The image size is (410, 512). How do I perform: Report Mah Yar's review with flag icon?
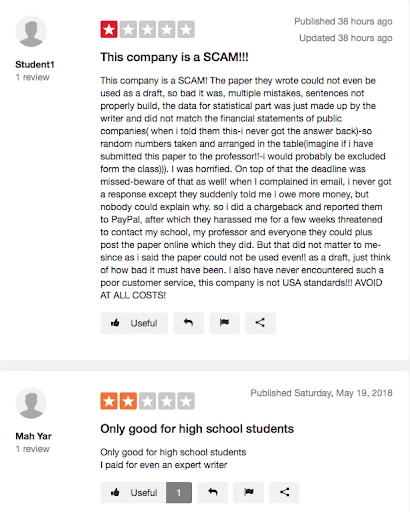point(249,492)
